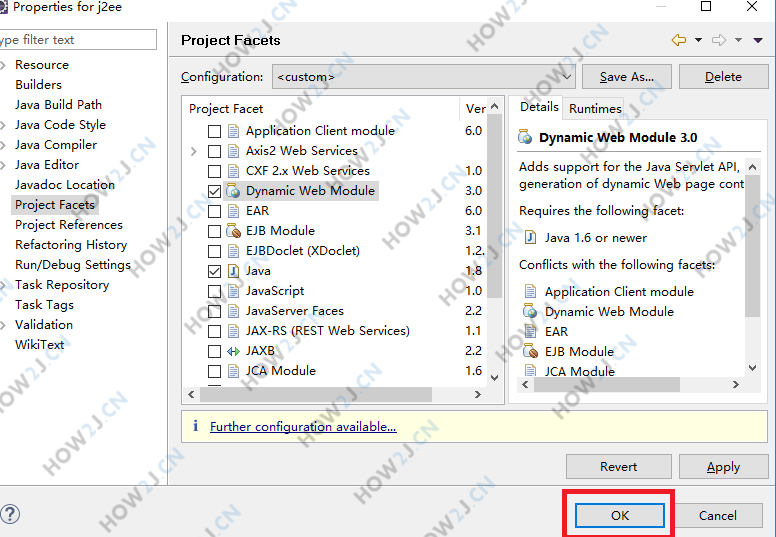The height and width of the screenshot is (537, 776).
Task: Enable the EAR facet checkbox
Action: point(214,211)
